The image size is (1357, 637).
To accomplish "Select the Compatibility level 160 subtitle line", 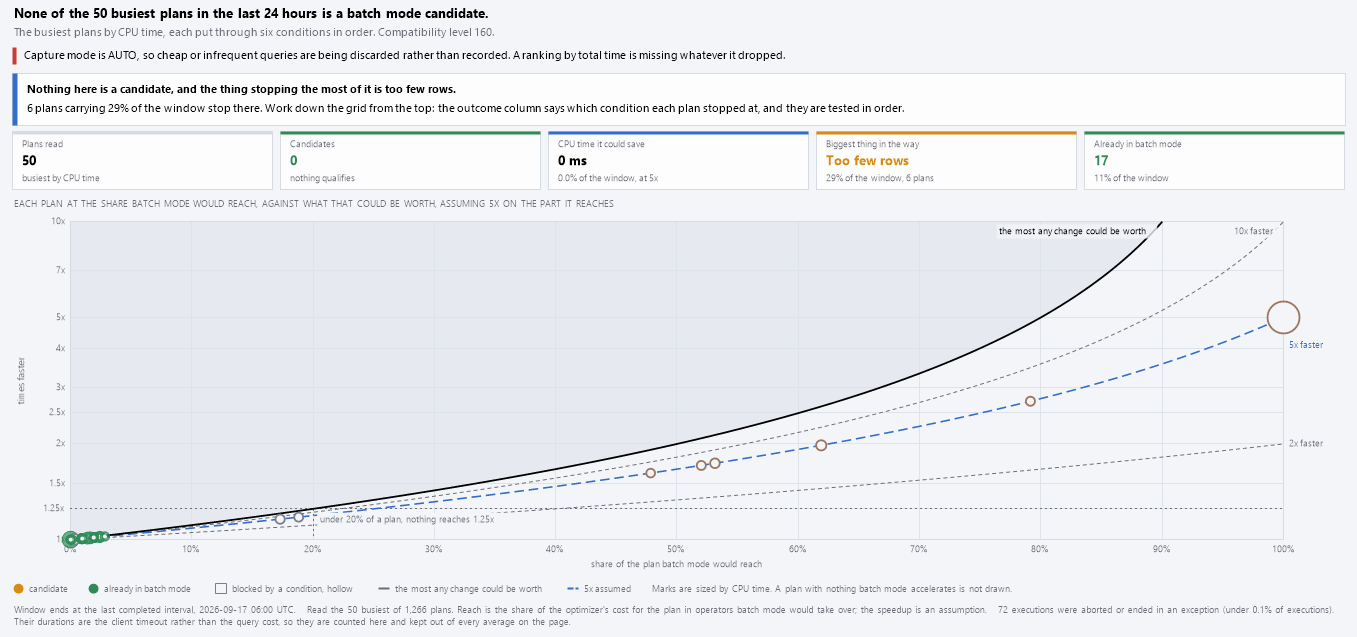I will (x=254, y=32).
